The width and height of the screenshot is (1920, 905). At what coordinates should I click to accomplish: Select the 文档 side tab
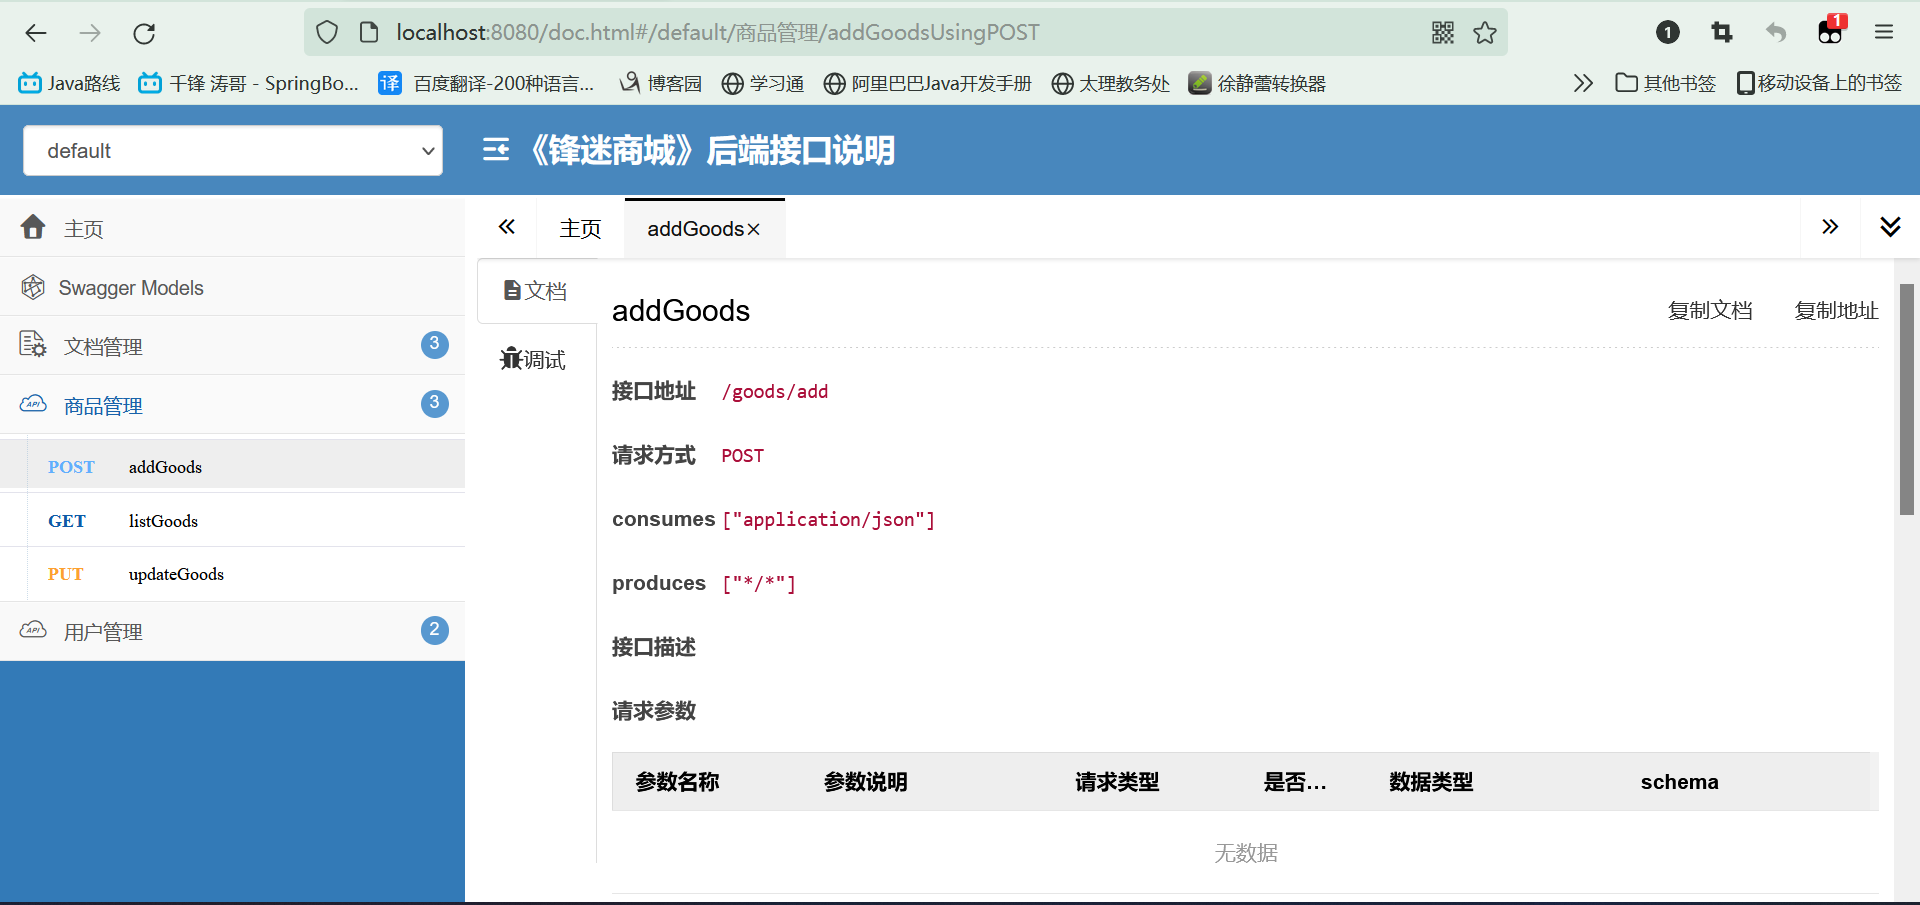coord(536,291)
